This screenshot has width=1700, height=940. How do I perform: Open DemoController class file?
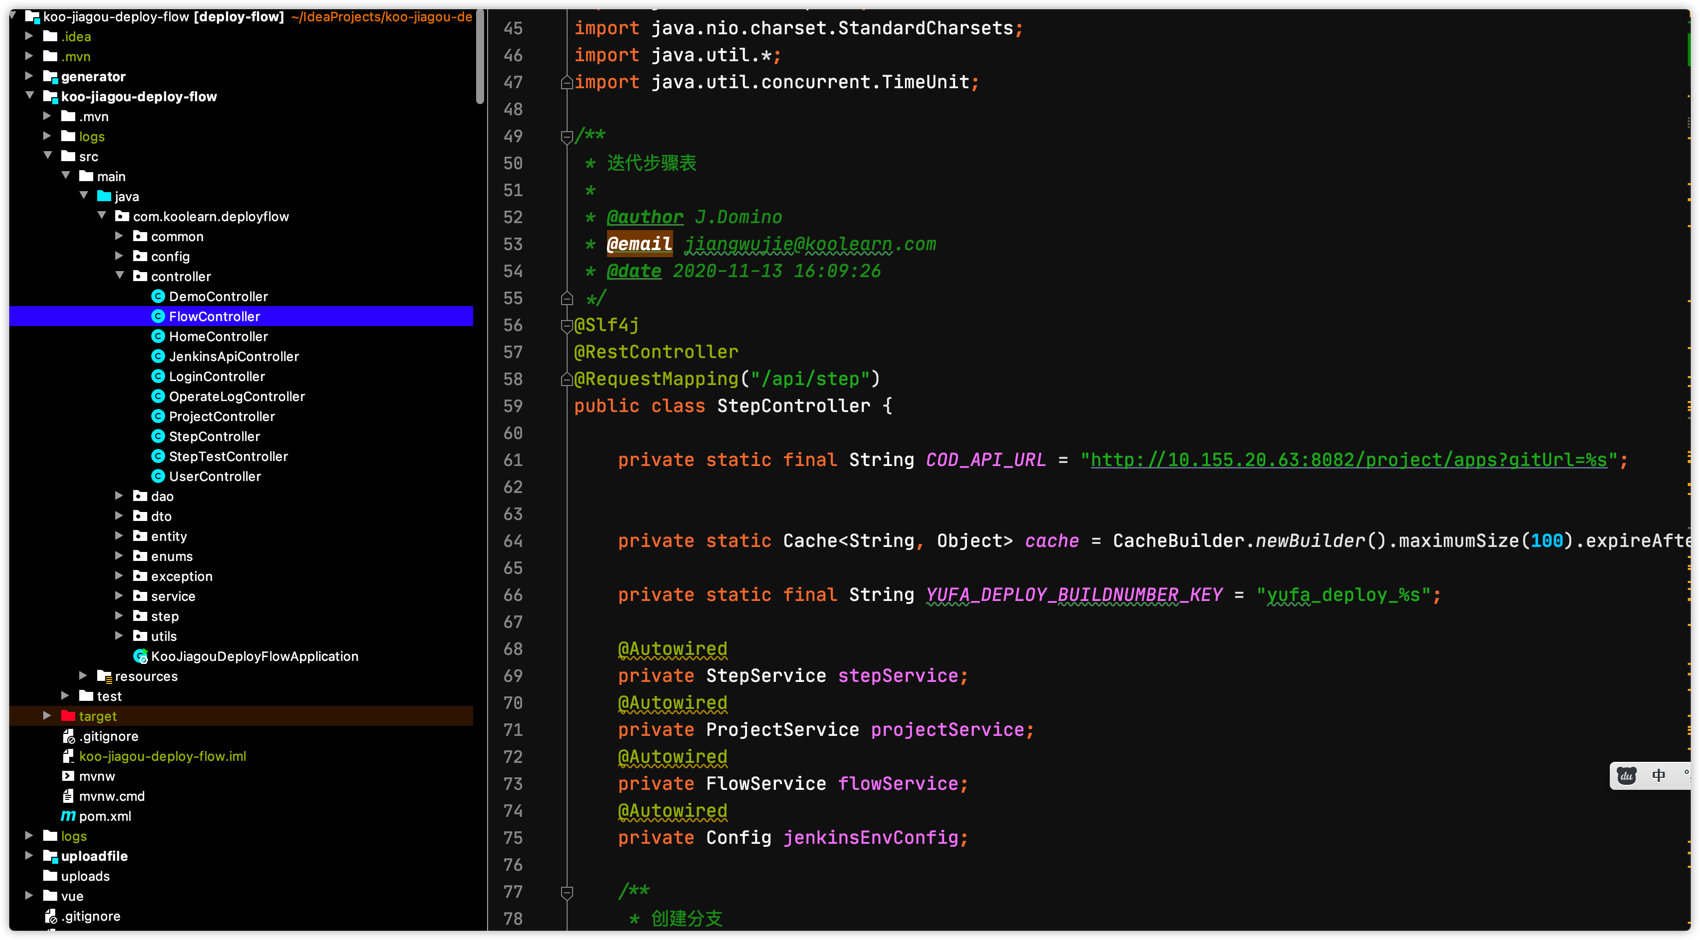(x=217, y=296)
